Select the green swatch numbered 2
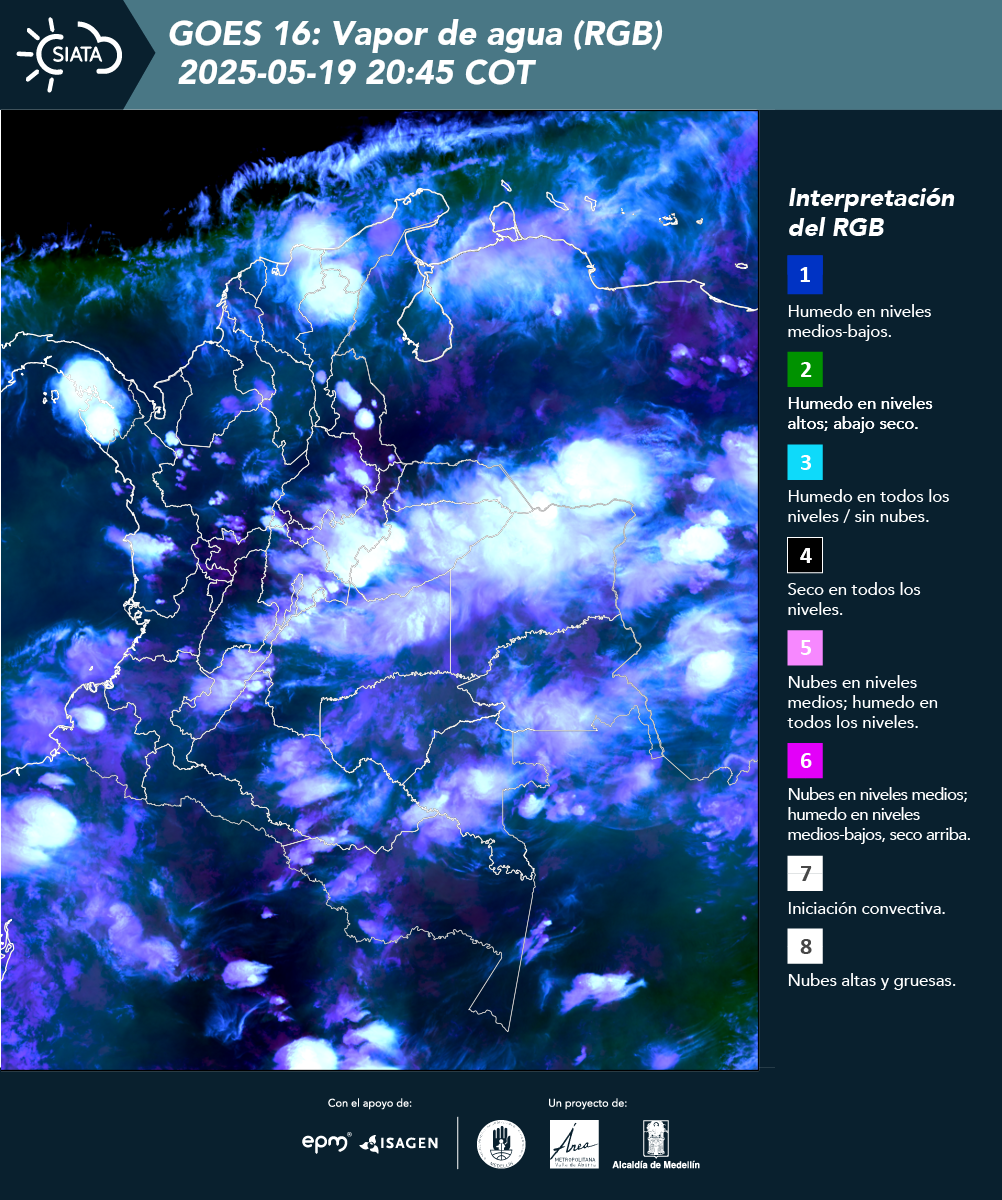Viewport: 1002px width, 1200px height. [805, 369]
